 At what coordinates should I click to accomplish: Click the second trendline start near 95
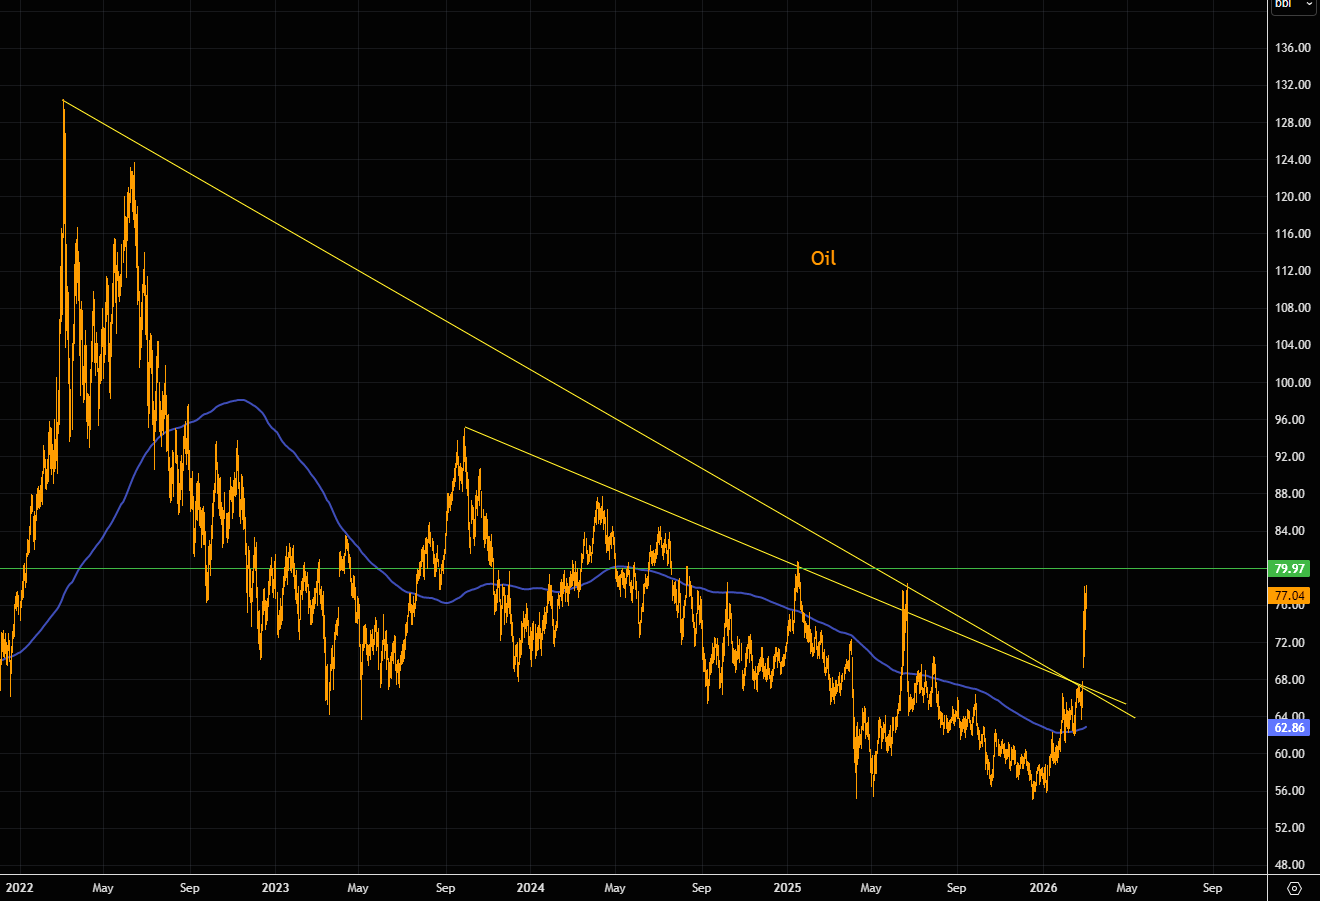[465, 428]
